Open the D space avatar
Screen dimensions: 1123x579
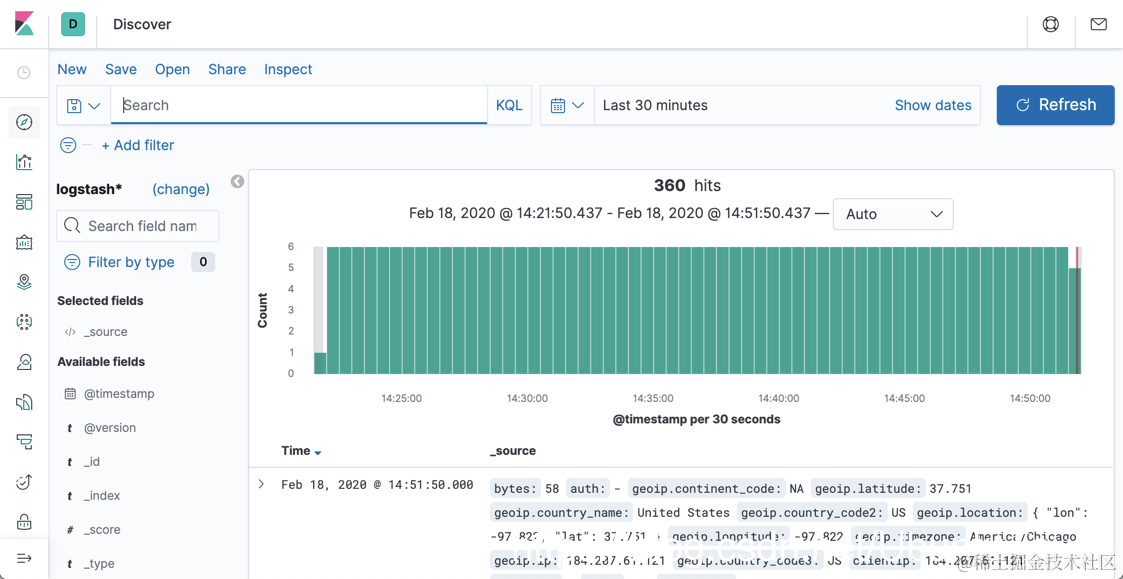point(73,24)
